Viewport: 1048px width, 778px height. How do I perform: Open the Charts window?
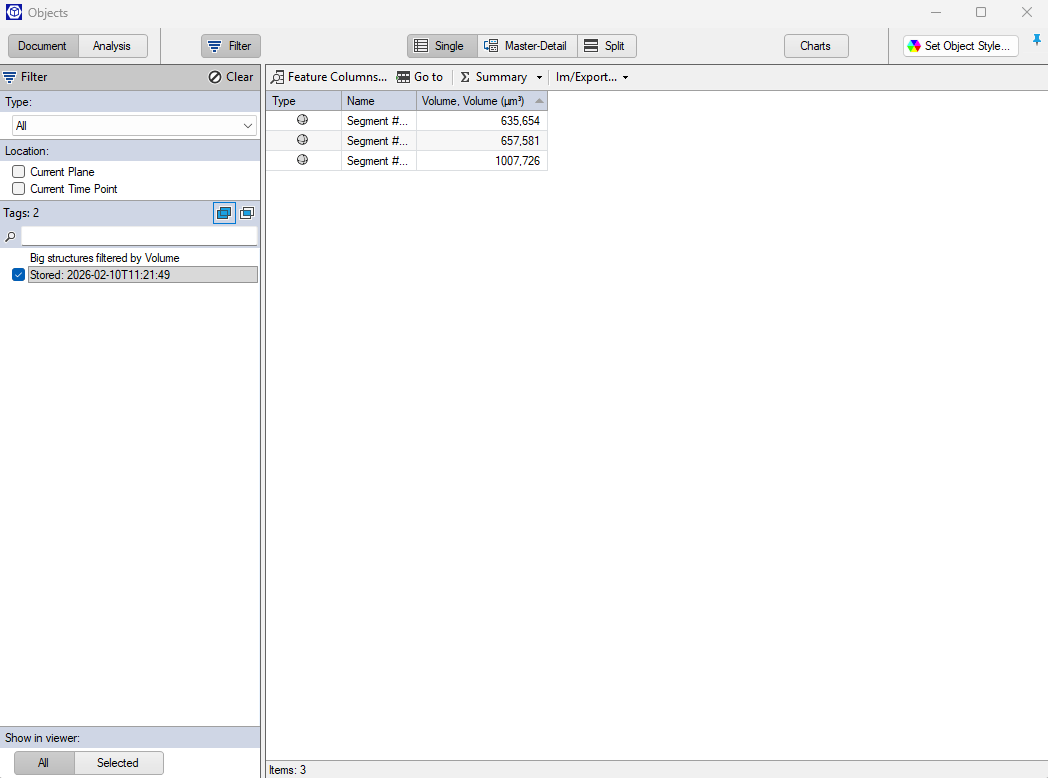point(815,45)
